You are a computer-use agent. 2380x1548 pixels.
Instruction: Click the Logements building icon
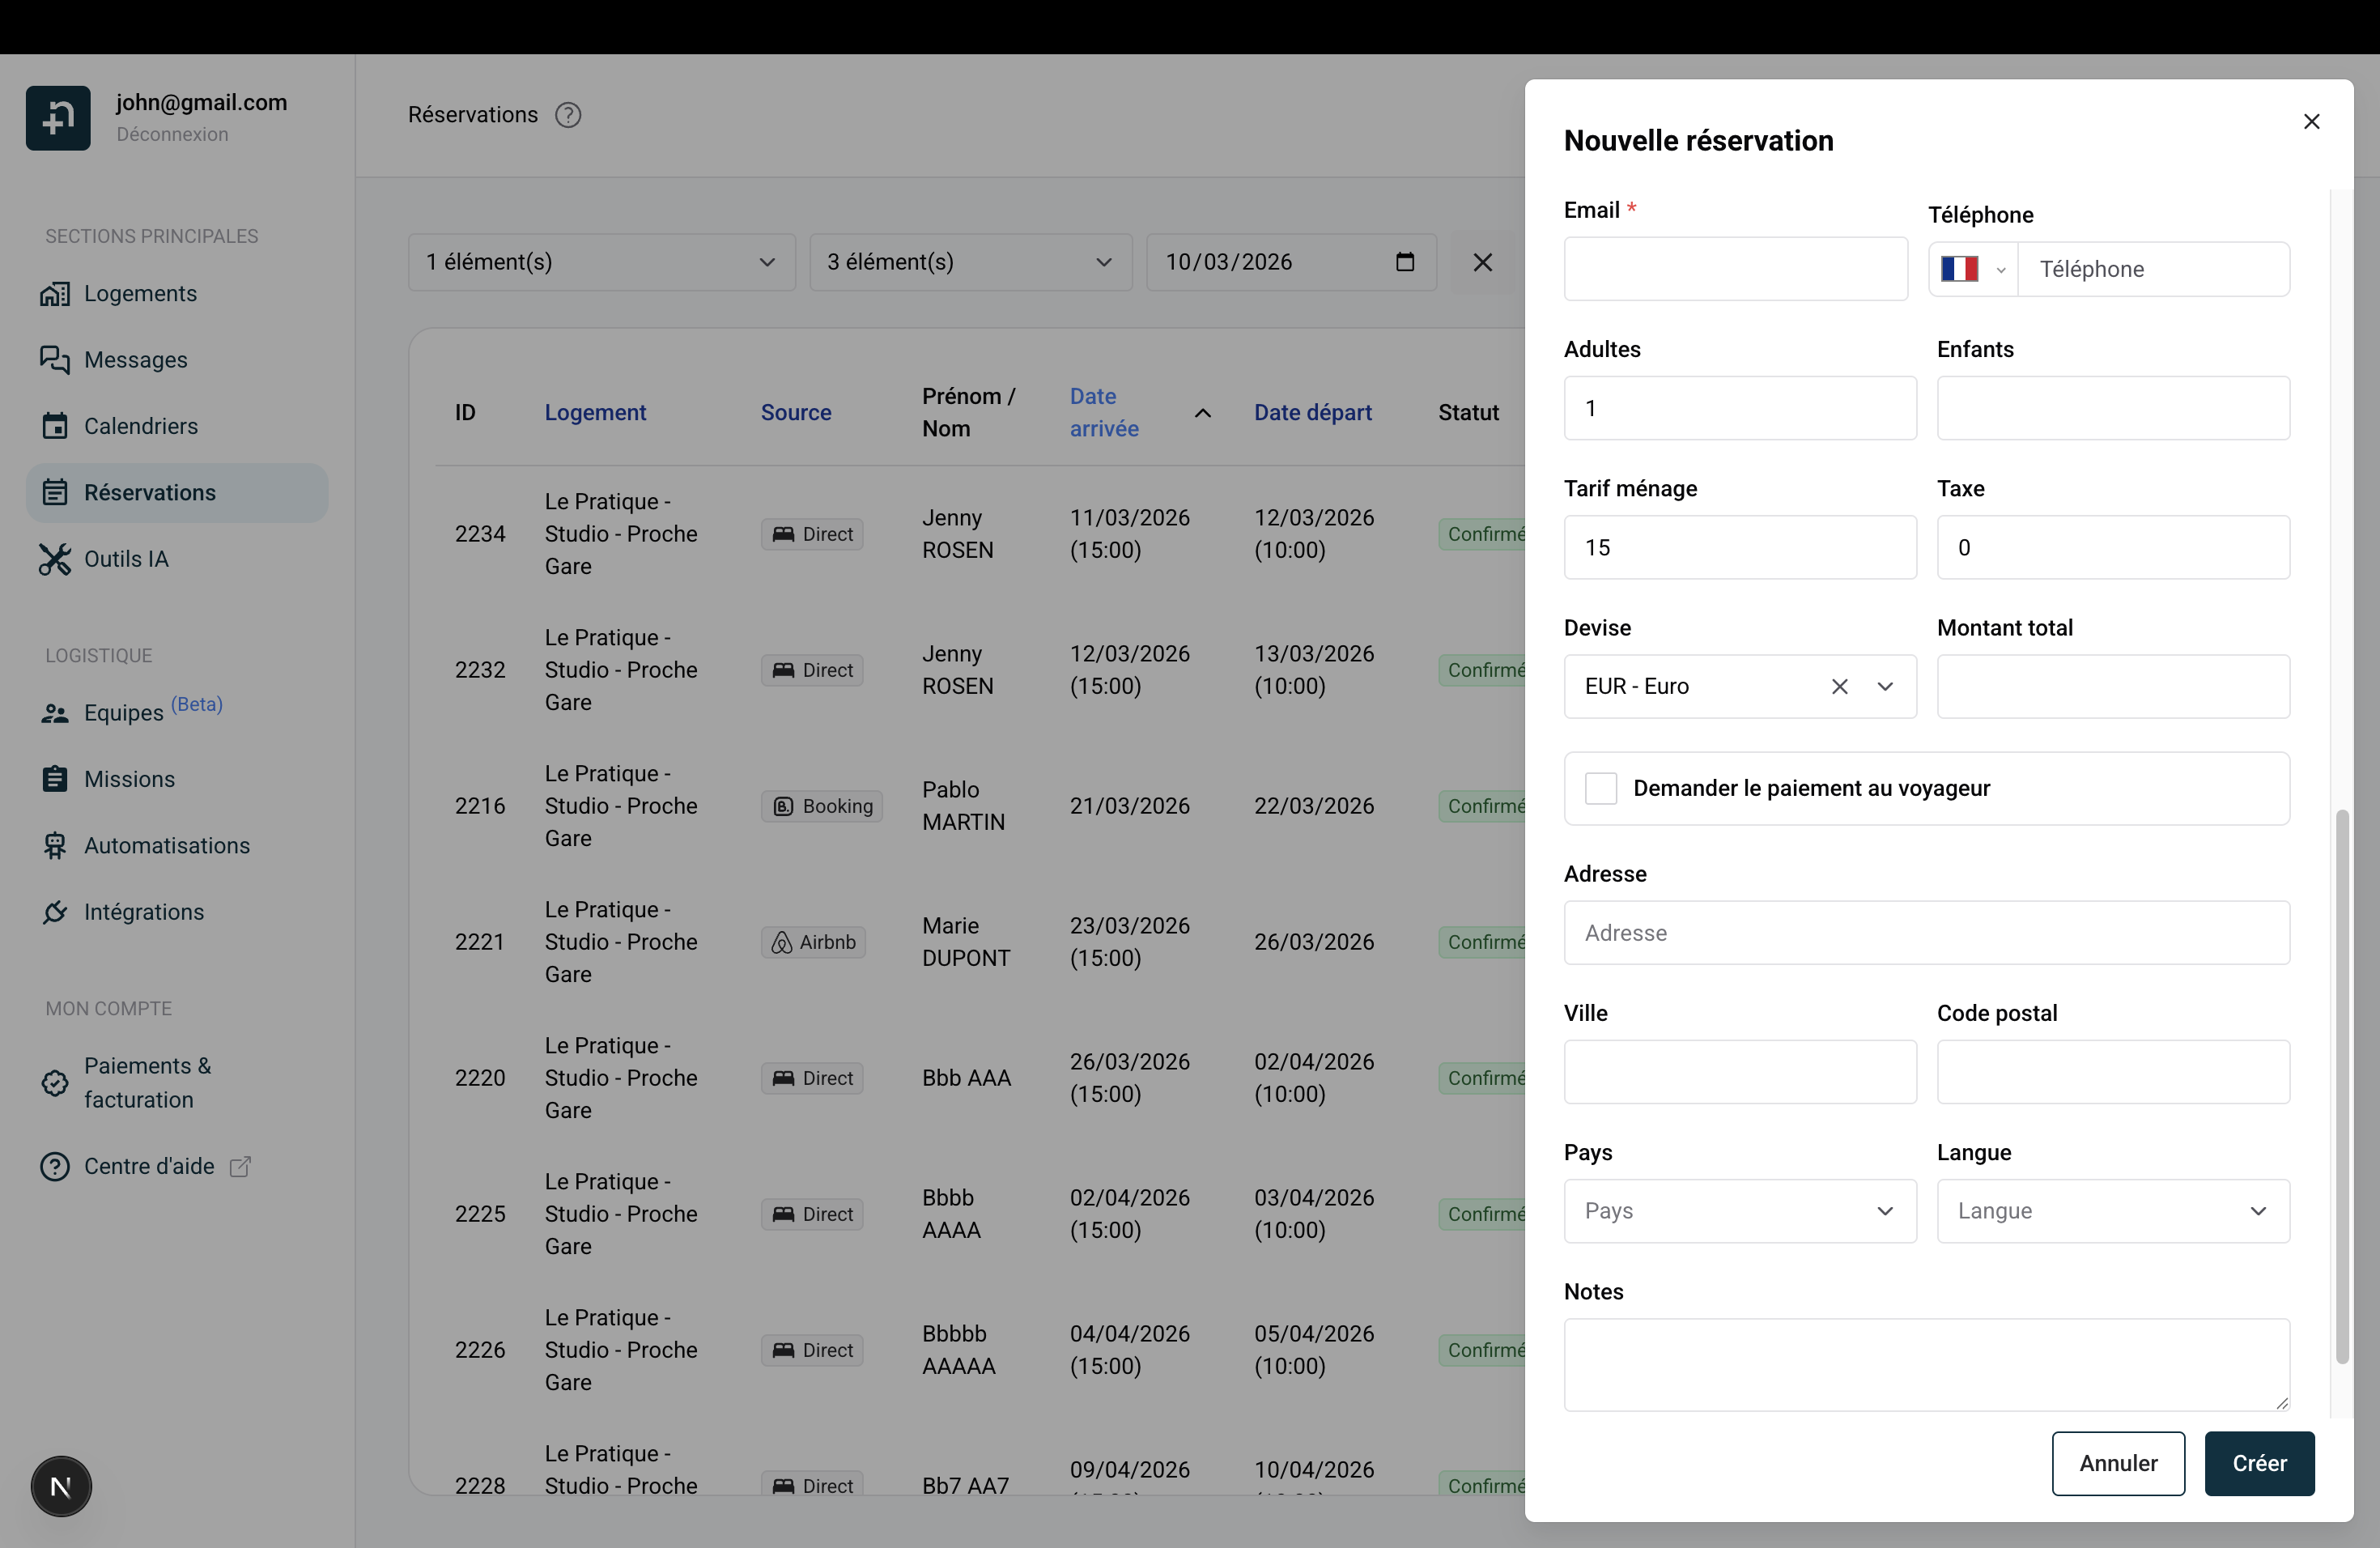pyautogui.click(x=55, y=294)
